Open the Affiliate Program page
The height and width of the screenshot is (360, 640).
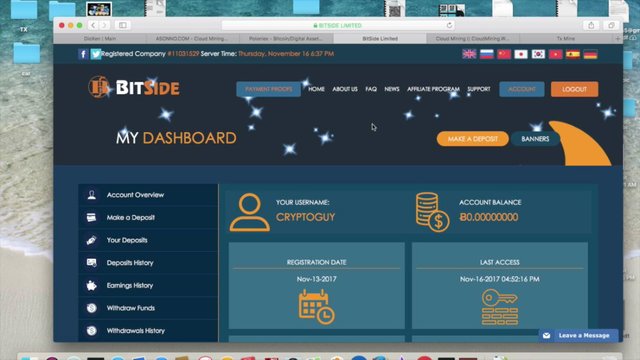[x=433, y=89]
